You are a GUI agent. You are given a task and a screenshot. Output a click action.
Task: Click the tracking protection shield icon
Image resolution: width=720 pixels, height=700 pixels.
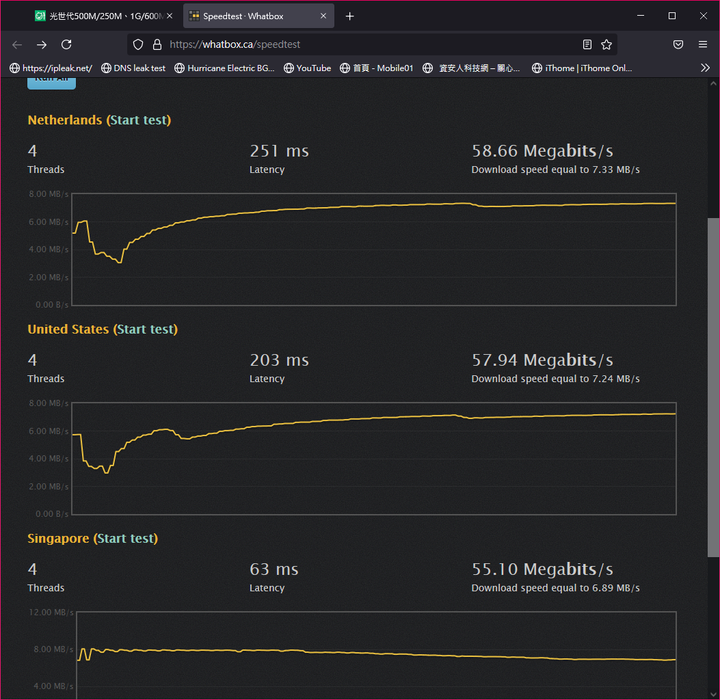[138, 45]
